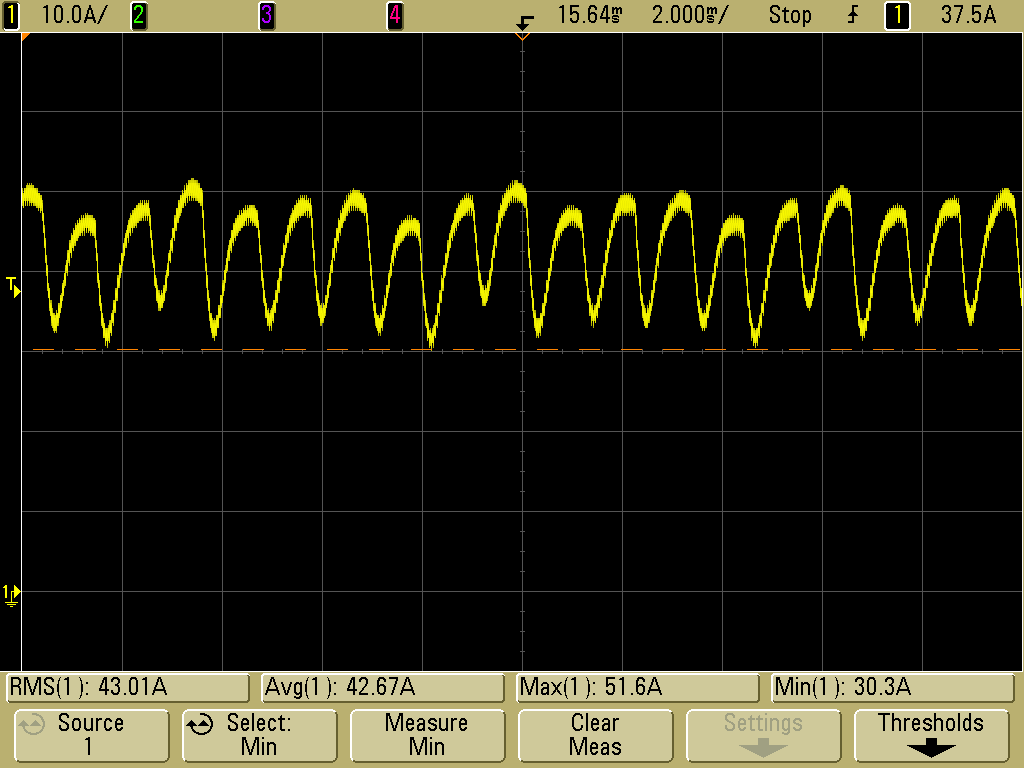1024x768 pixels.
Task: Open the Thresholds submenu softkey
Action: (x=931, y=735)
